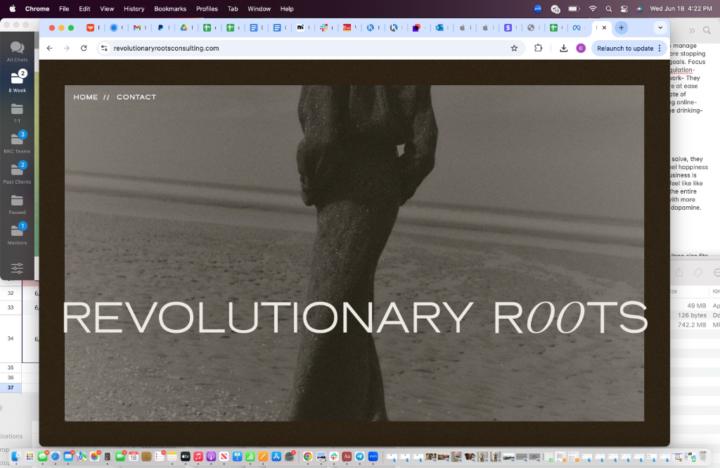Open the Bookmarks menu
720x468 pixels.
point(170,9)
